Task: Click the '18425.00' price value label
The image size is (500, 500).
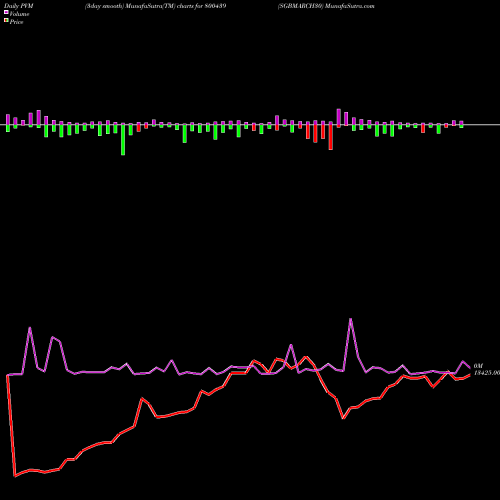Action: (487, 373)
